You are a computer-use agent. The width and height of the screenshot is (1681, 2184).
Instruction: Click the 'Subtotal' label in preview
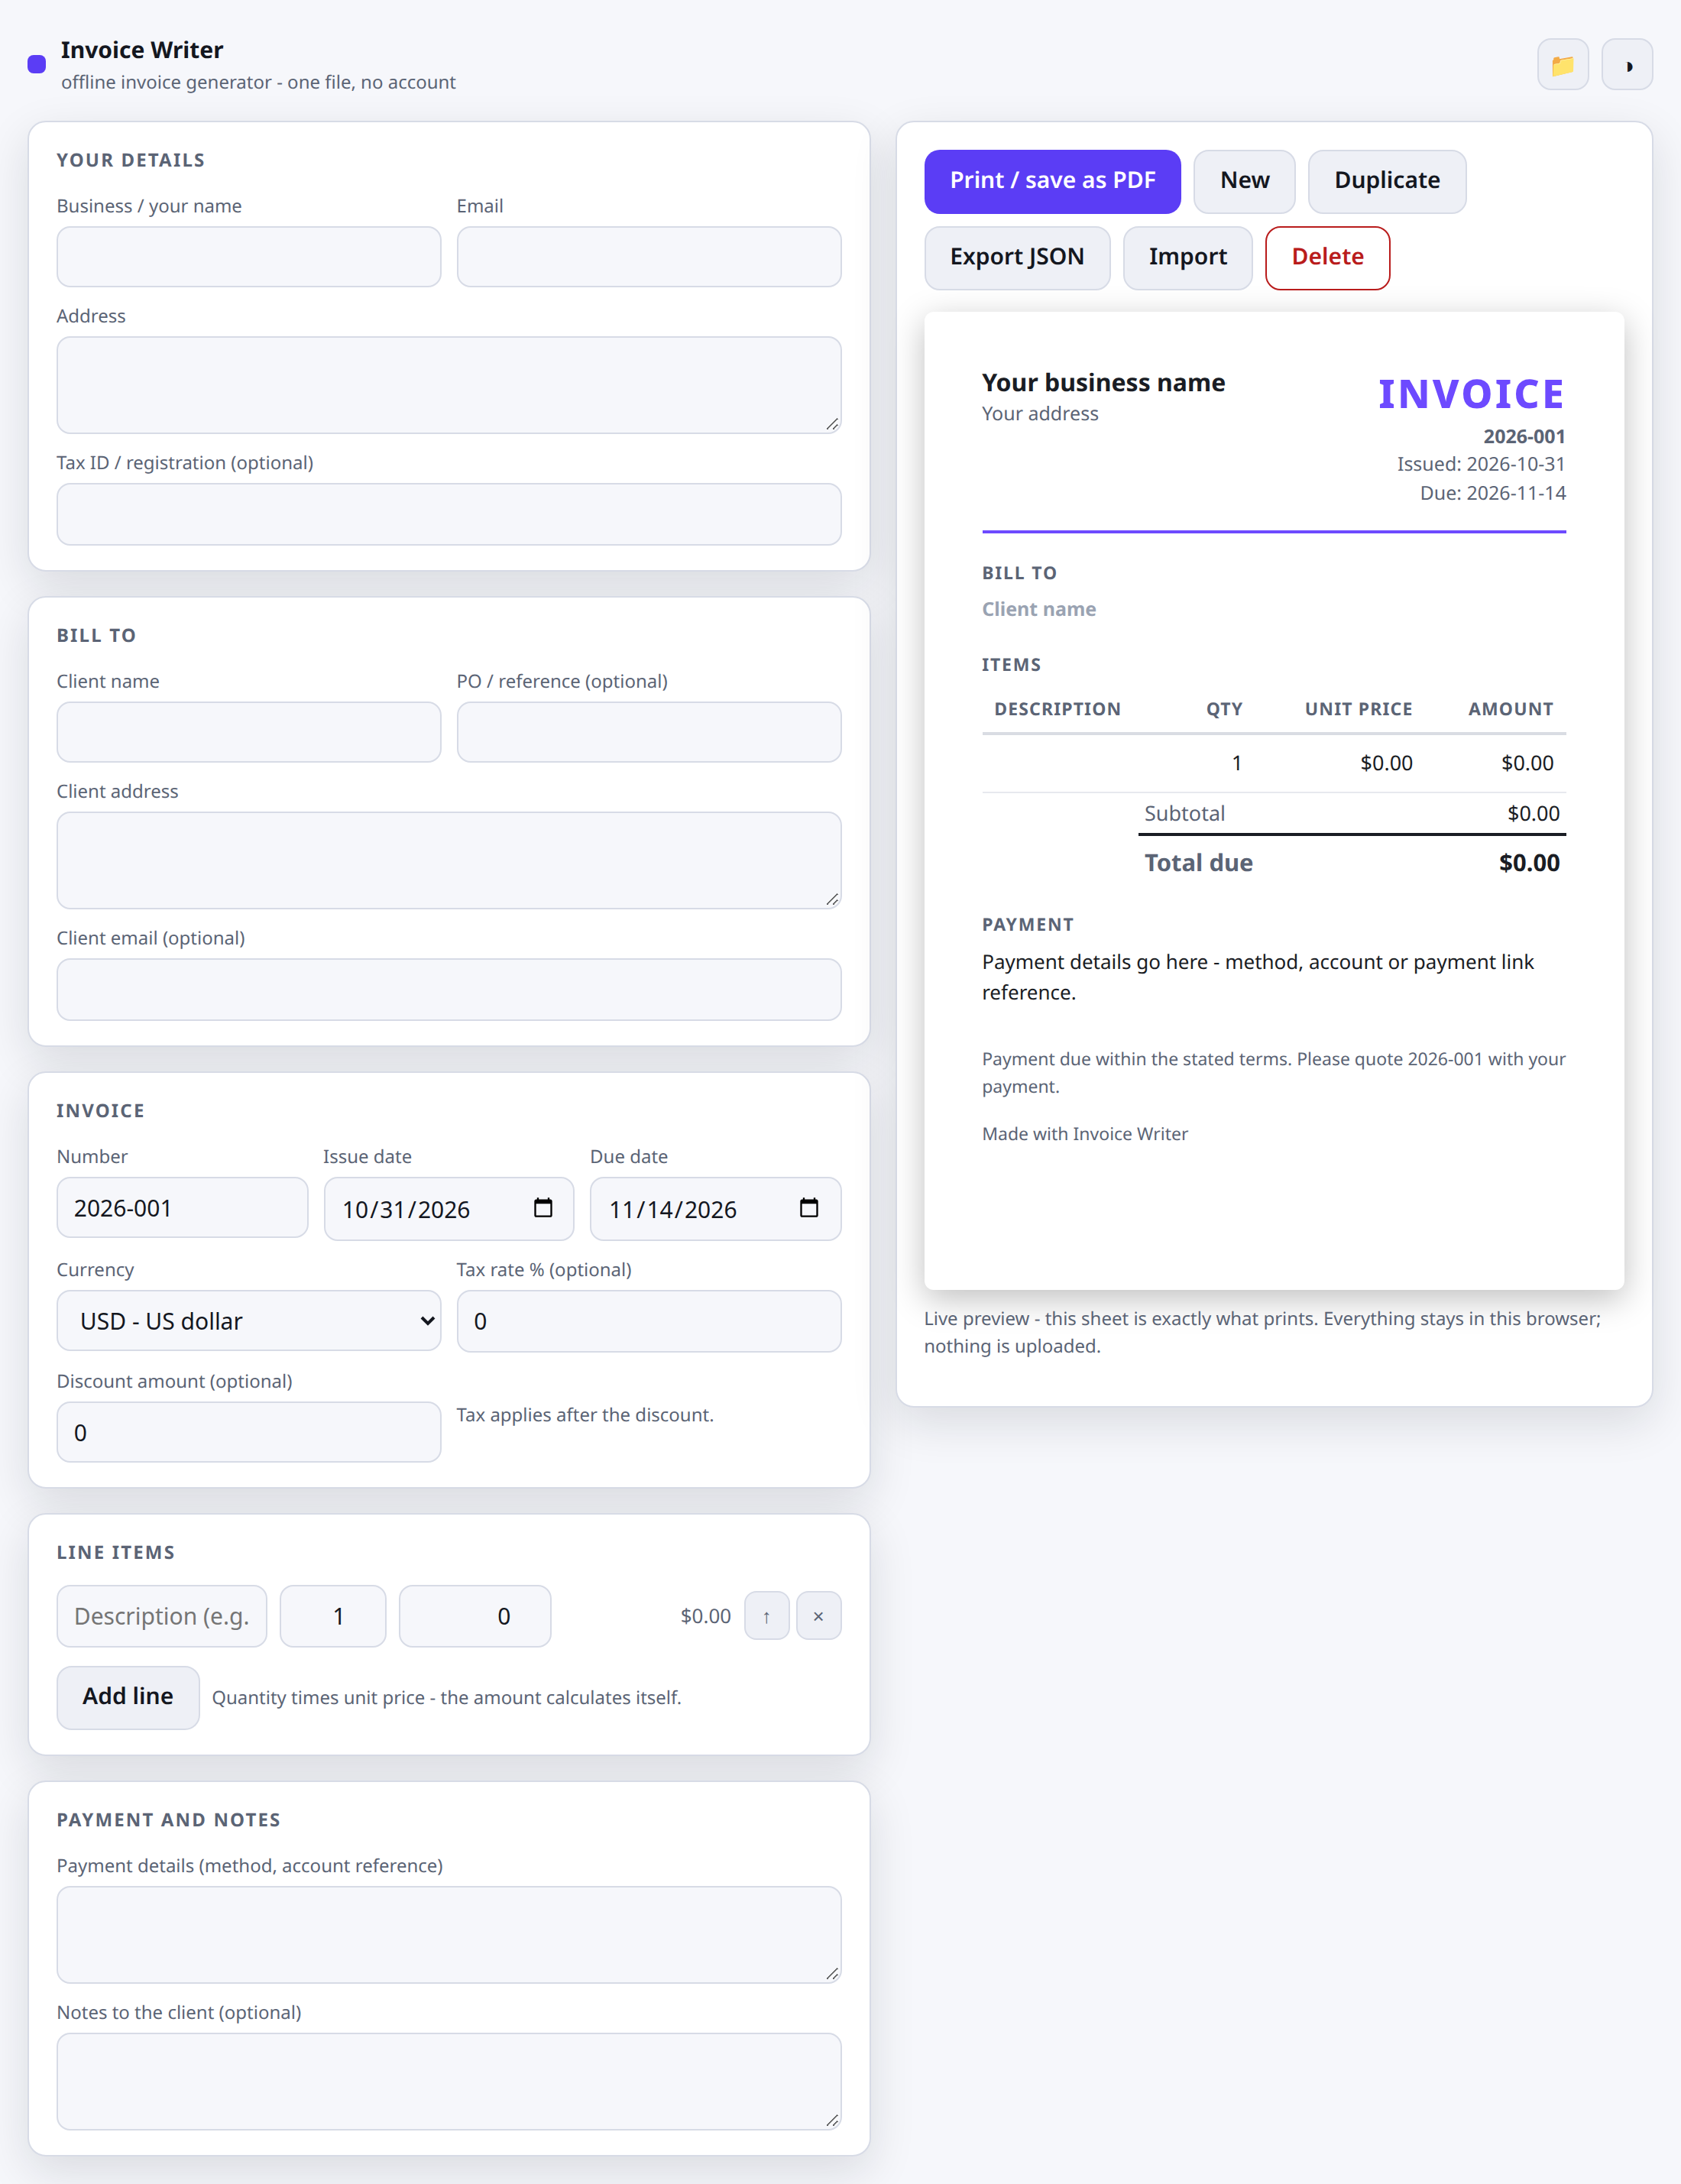1184,814
